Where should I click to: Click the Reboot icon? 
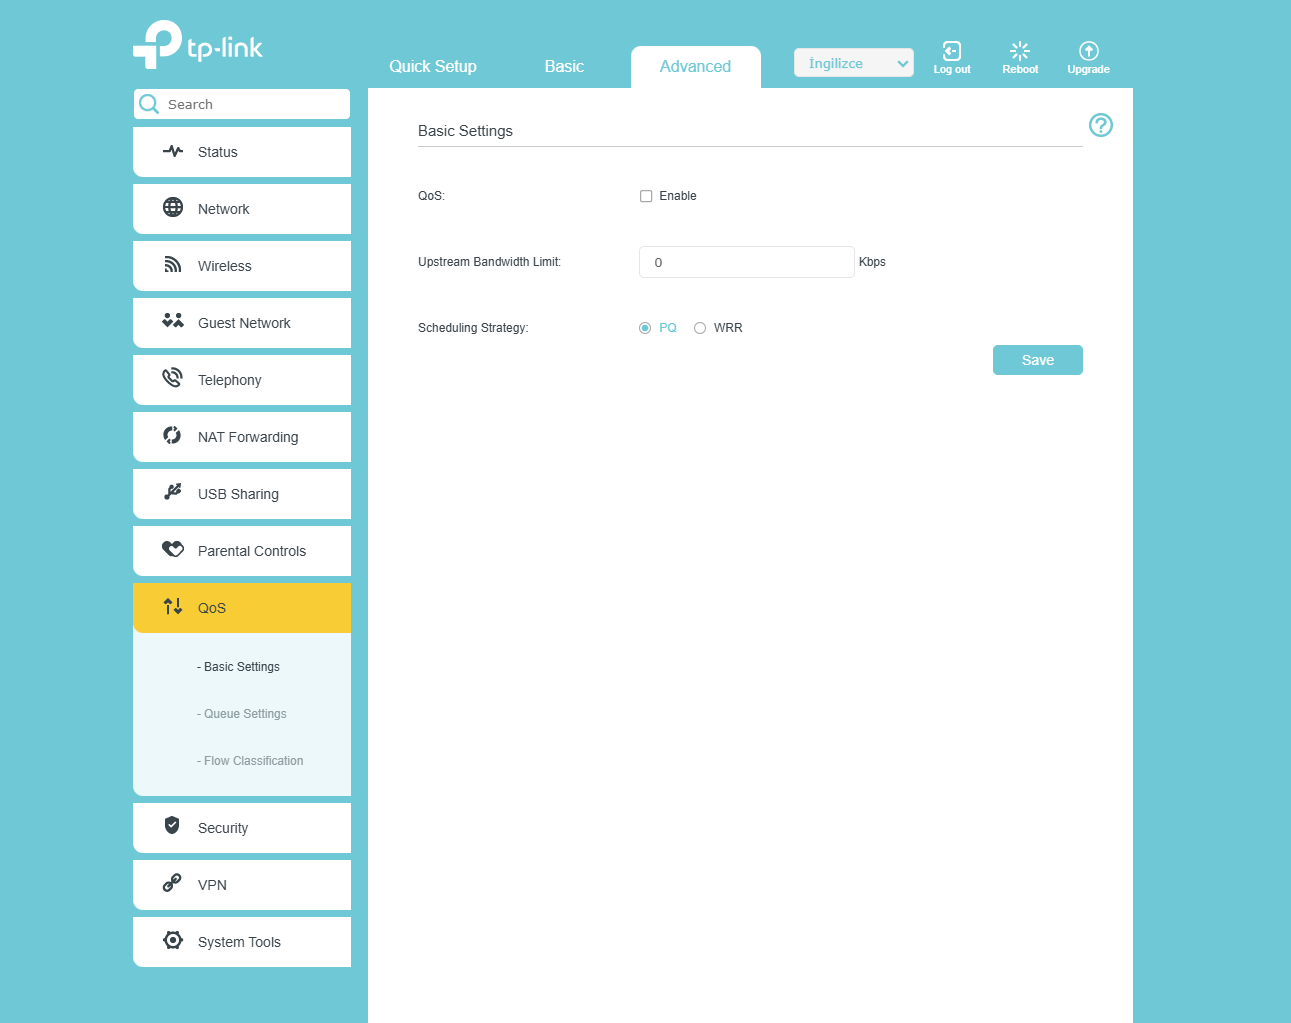[1020, 51]
